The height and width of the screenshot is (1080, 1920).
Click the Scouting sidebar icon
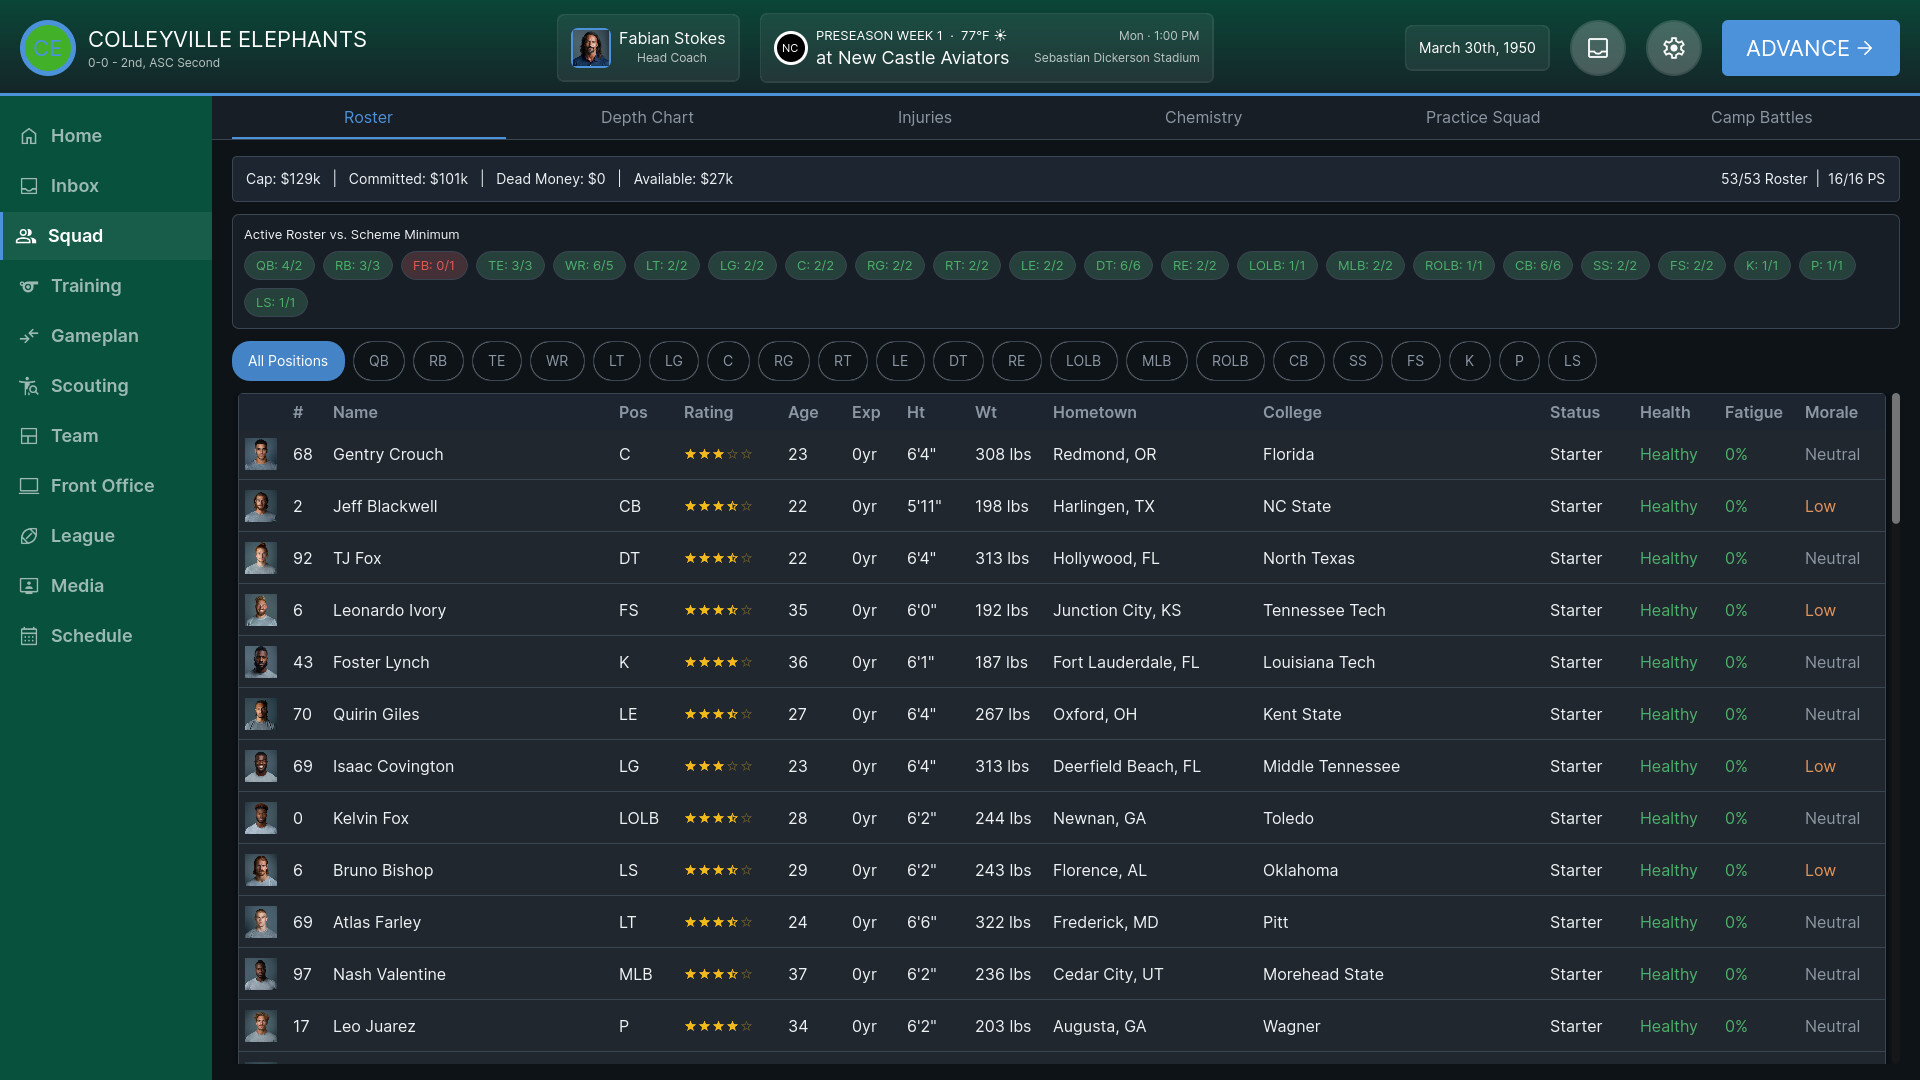click(x=29, y=386)
